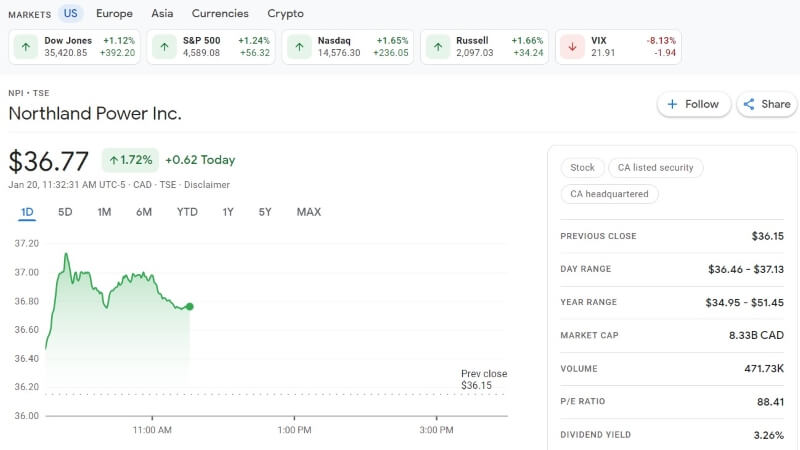Click the 1.72% change badge
The height and width of the screenshot is (450, 800).
click(130, 160)
